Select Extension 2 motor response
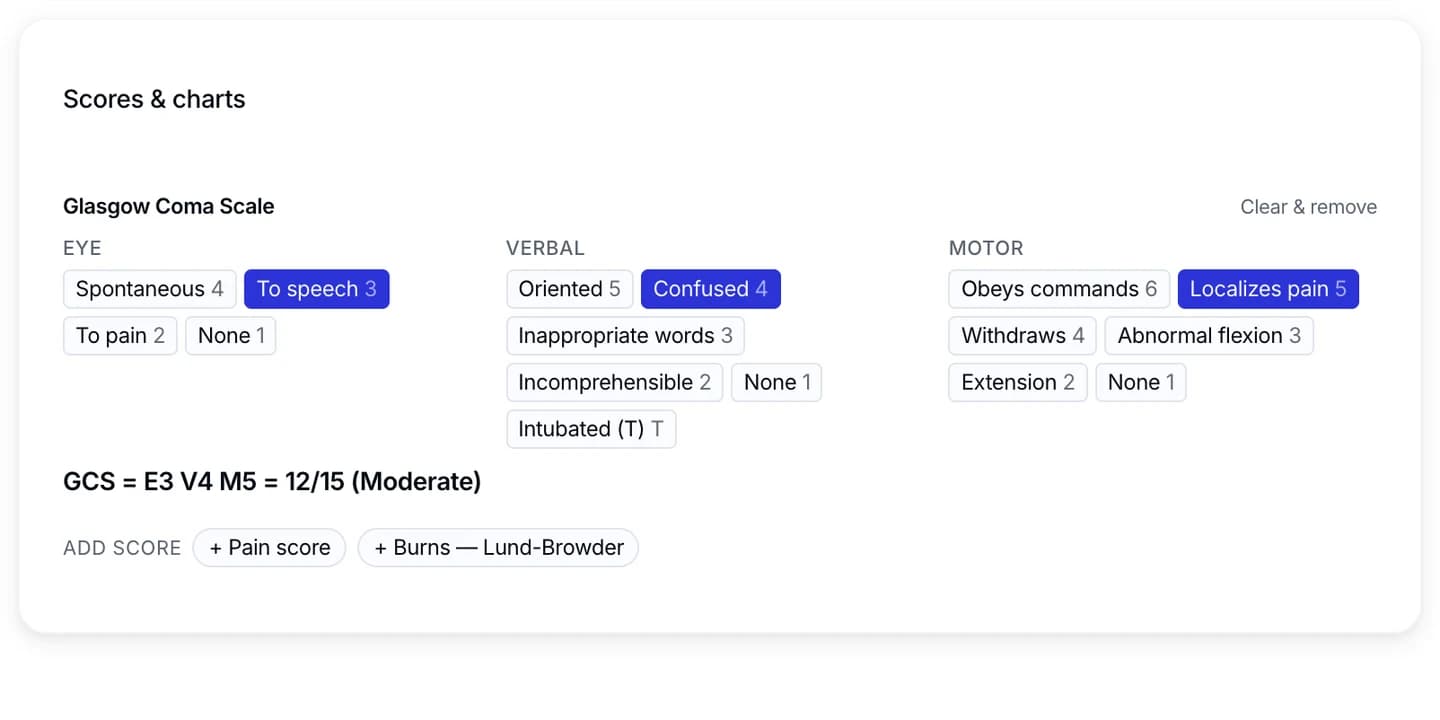The width and height of the screenshot is (1440, 720). point(1018,382)
